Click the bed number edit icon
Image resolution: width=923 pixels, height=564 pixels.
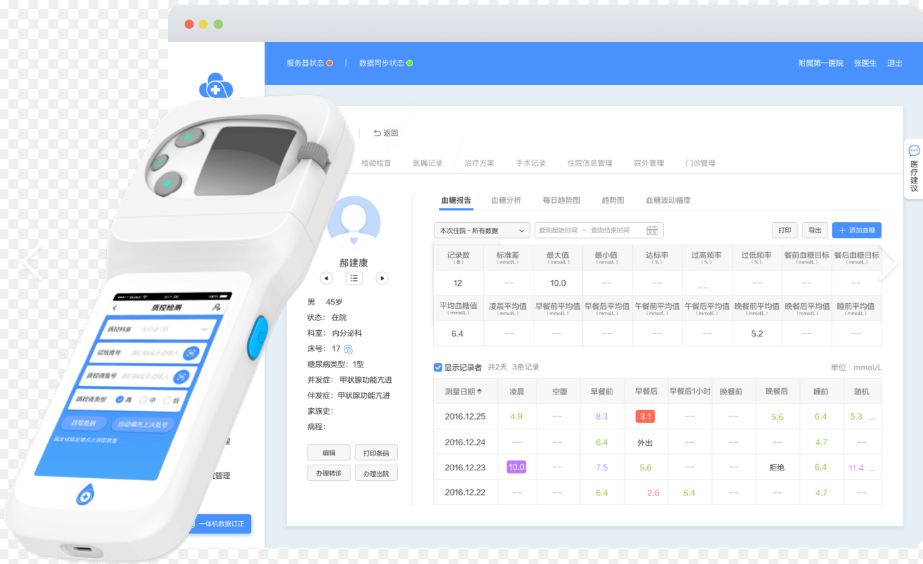point(349,349)
